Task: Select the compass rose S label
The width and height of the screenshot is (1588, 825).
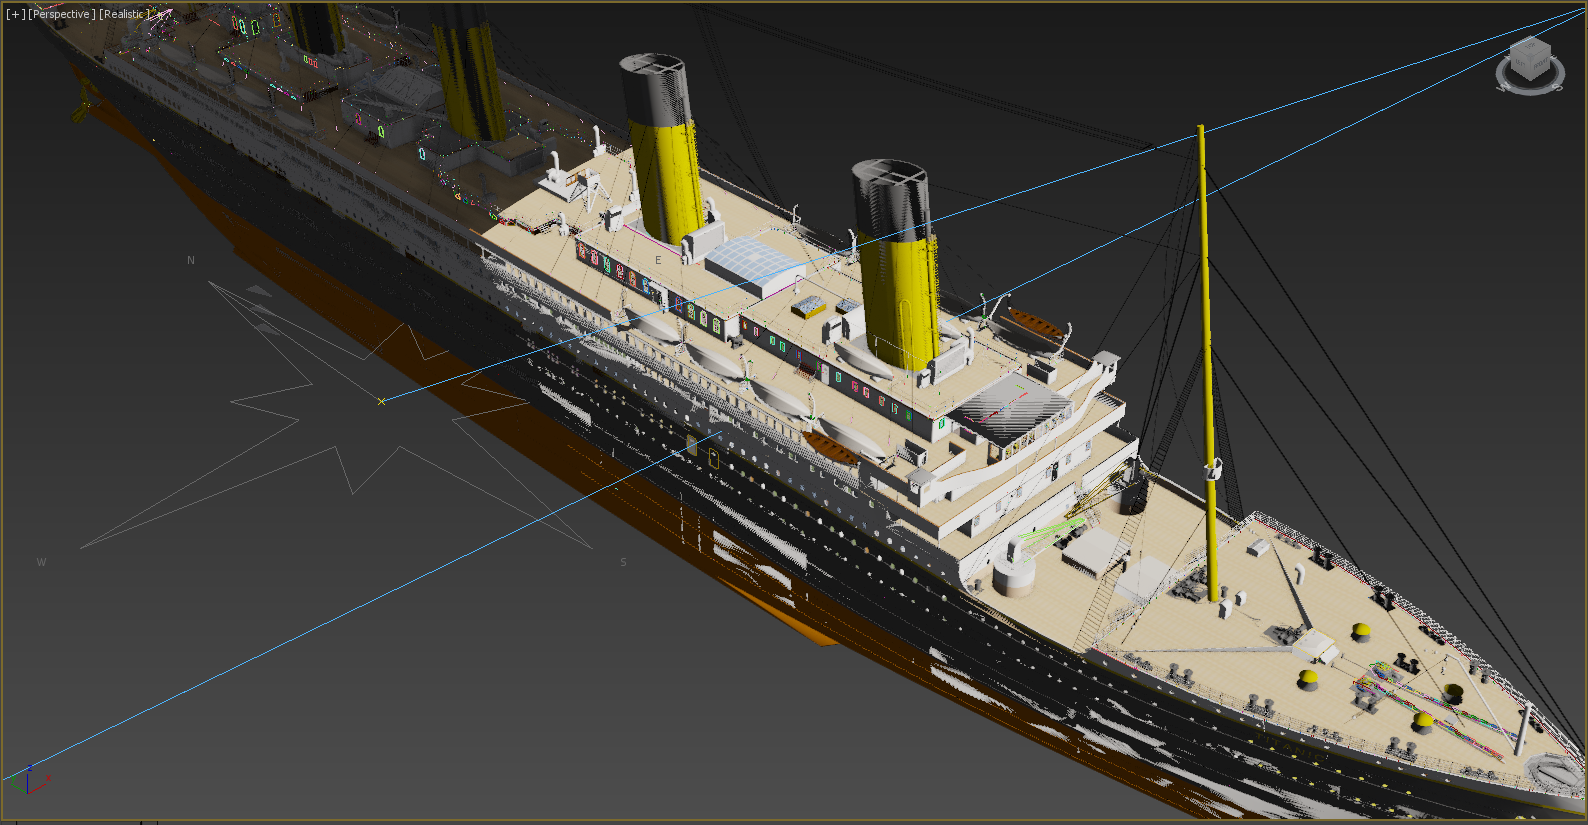Action: point(623,562)
